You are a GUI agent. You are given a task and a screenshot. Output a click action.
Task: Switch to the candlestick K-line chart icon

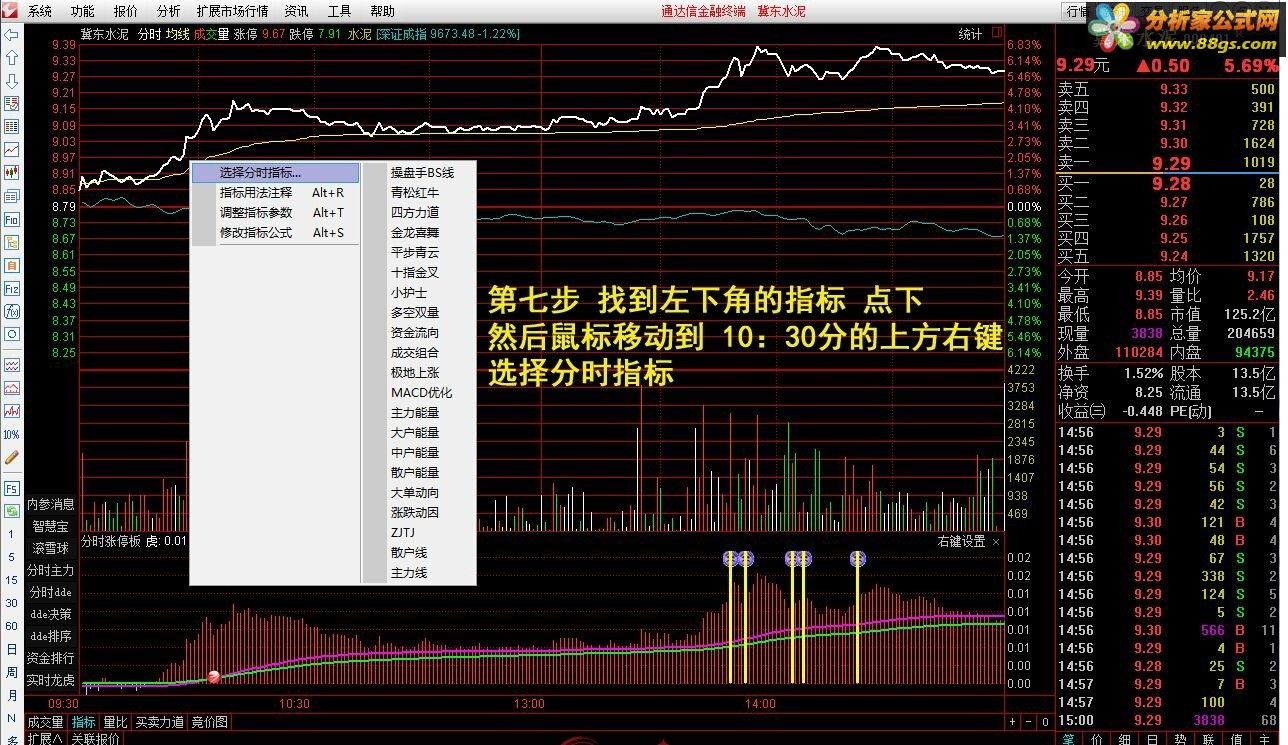click(x=11, y=173)
